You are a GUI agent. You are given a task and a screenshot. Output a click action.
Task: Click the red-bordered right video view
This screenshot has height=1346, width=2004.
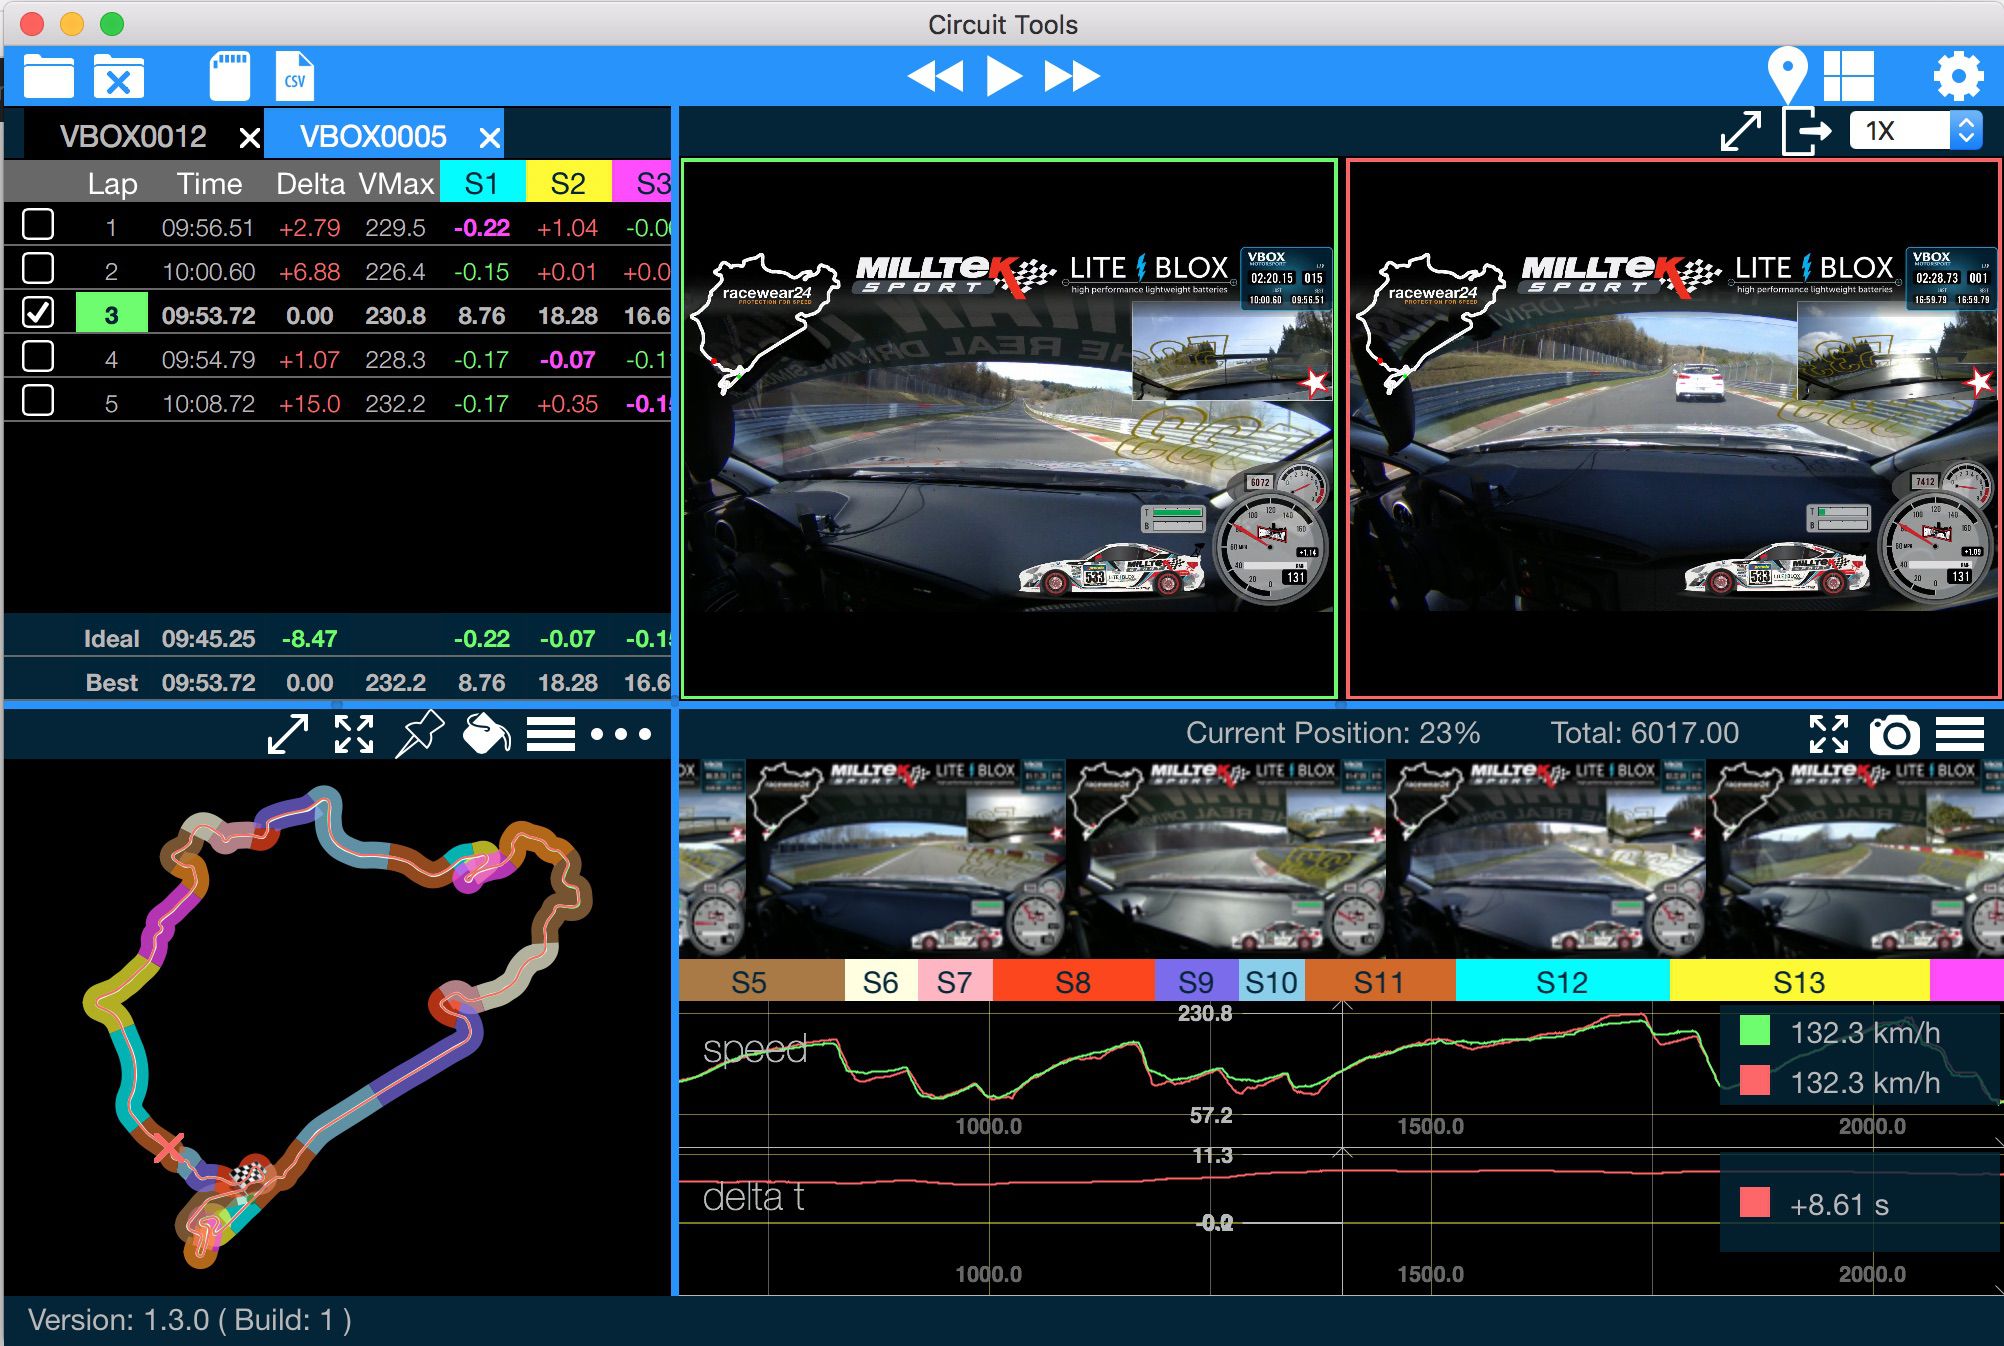click(1674, 428)
